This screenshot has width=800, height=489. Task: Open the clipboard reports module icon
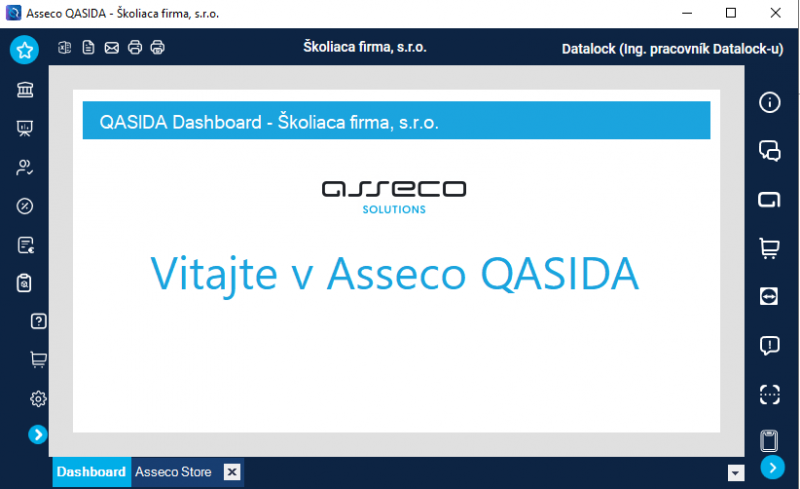tap(24, 283)
